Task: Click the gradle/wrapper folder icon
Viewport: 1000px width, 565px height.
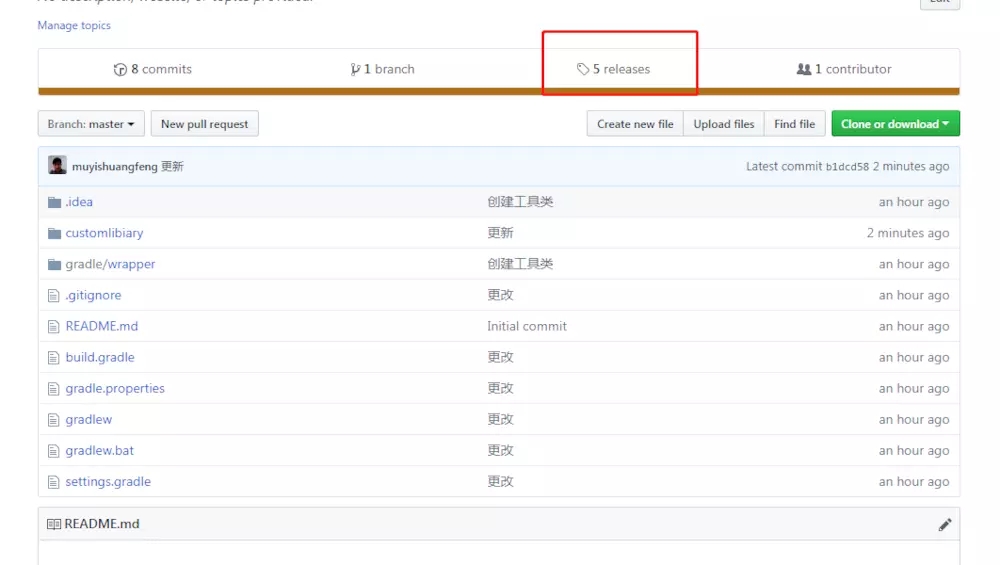Action: click(54, 264)
